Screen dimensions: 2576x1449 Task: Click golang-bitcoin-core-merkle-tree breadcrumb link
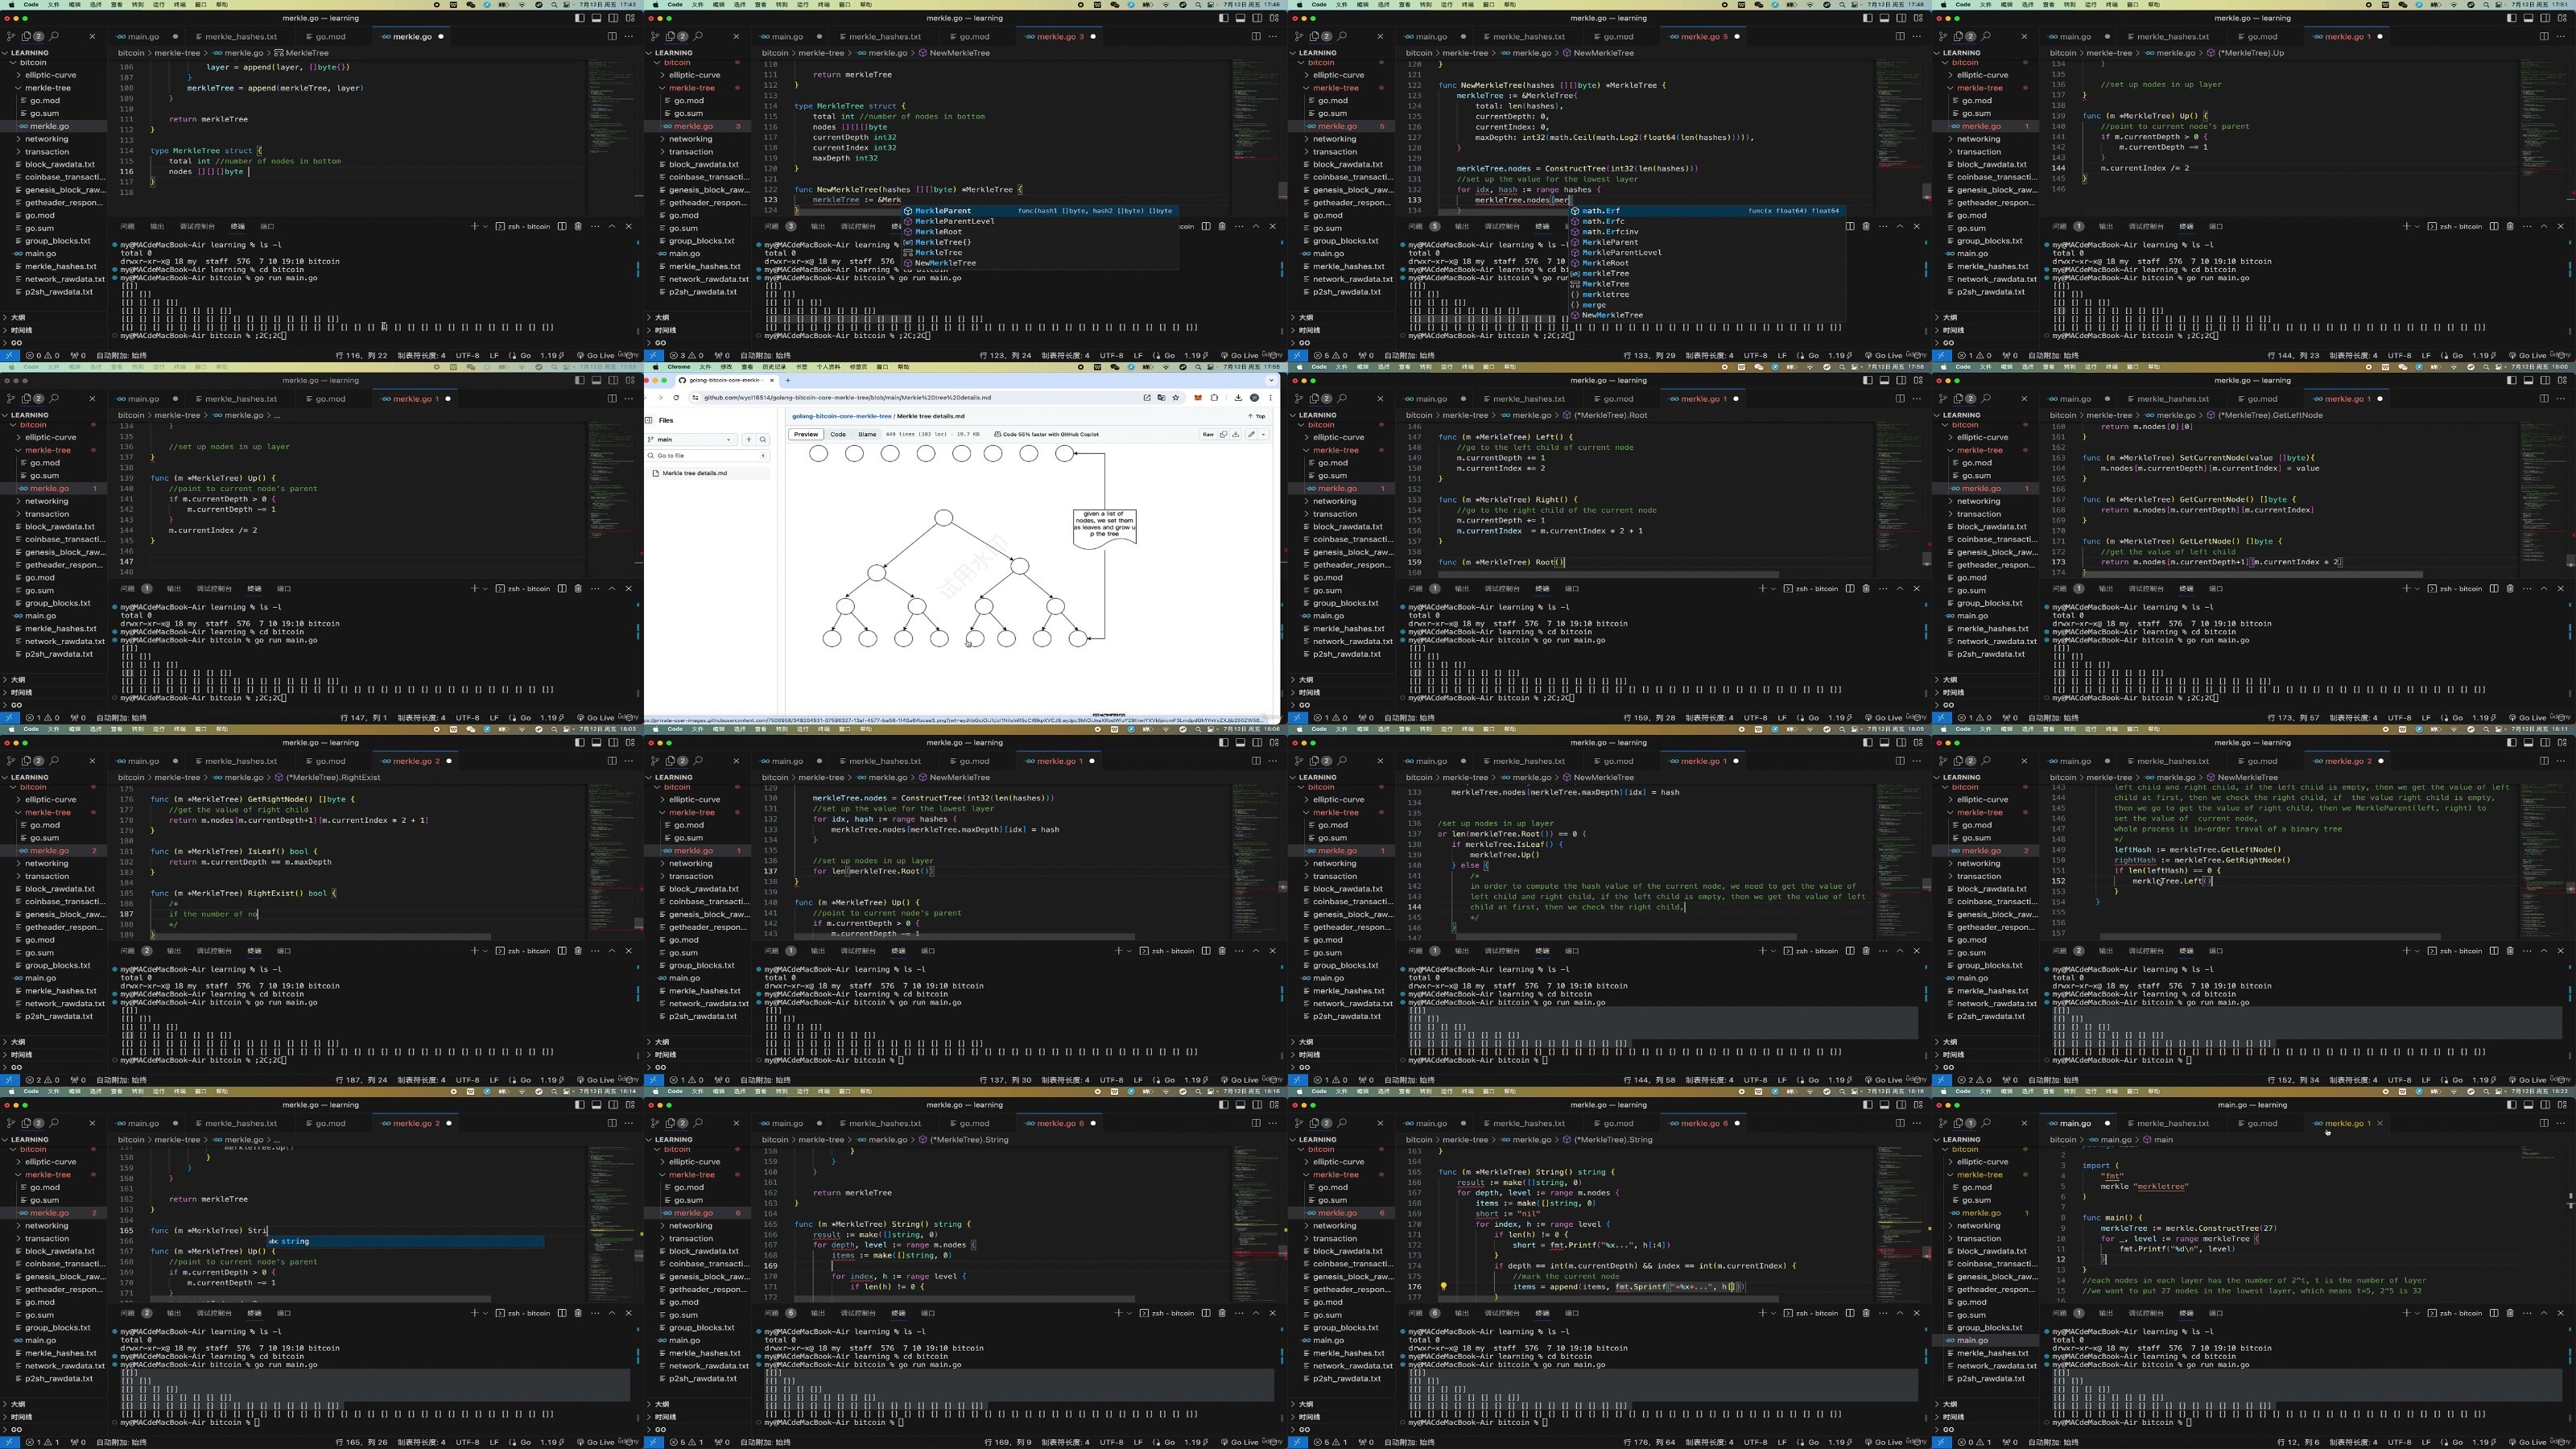pyautogui.click(x=842, y=417)
